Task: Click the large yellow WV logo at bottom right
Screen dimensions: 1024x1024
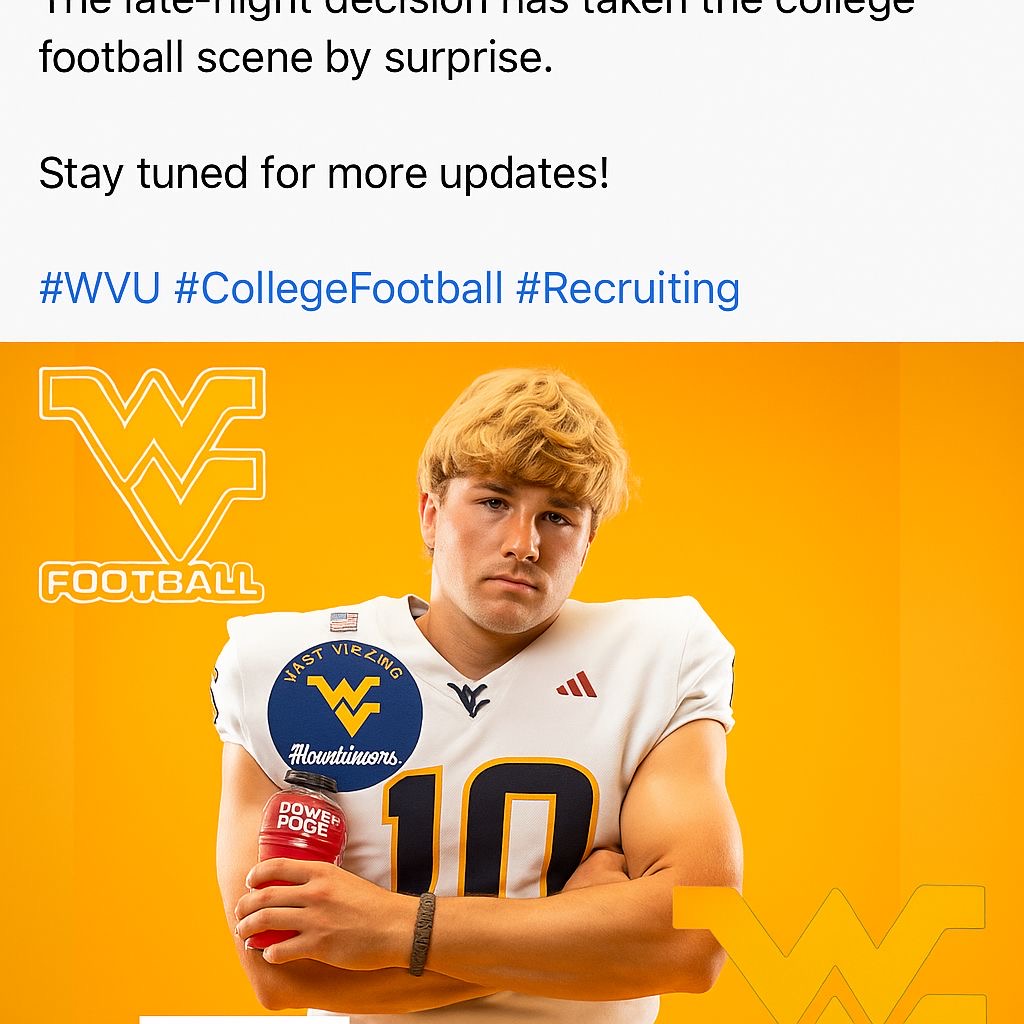Action: pyautogui.click(x=832, y=950)
